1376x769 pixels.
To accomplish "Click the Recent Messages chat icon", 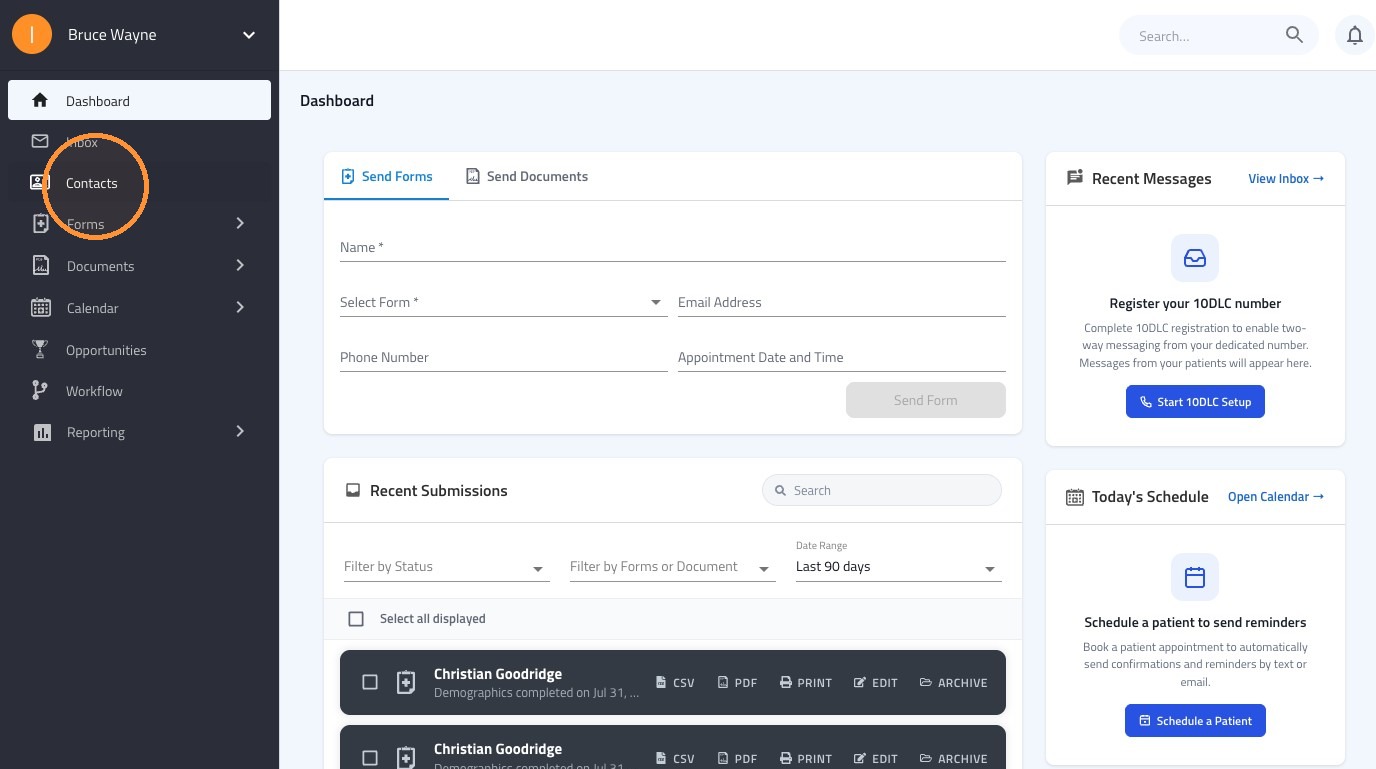I will [x=1075, y=178].
